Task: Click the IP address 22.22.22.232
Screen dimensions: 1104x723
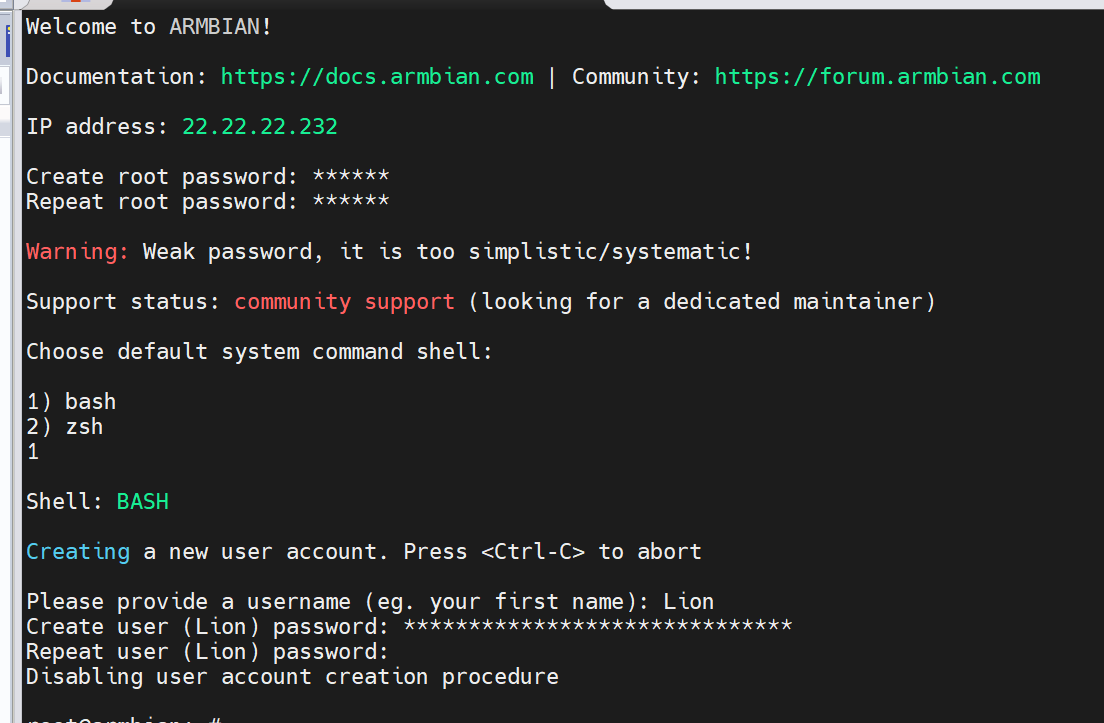Action: [260, 127]
